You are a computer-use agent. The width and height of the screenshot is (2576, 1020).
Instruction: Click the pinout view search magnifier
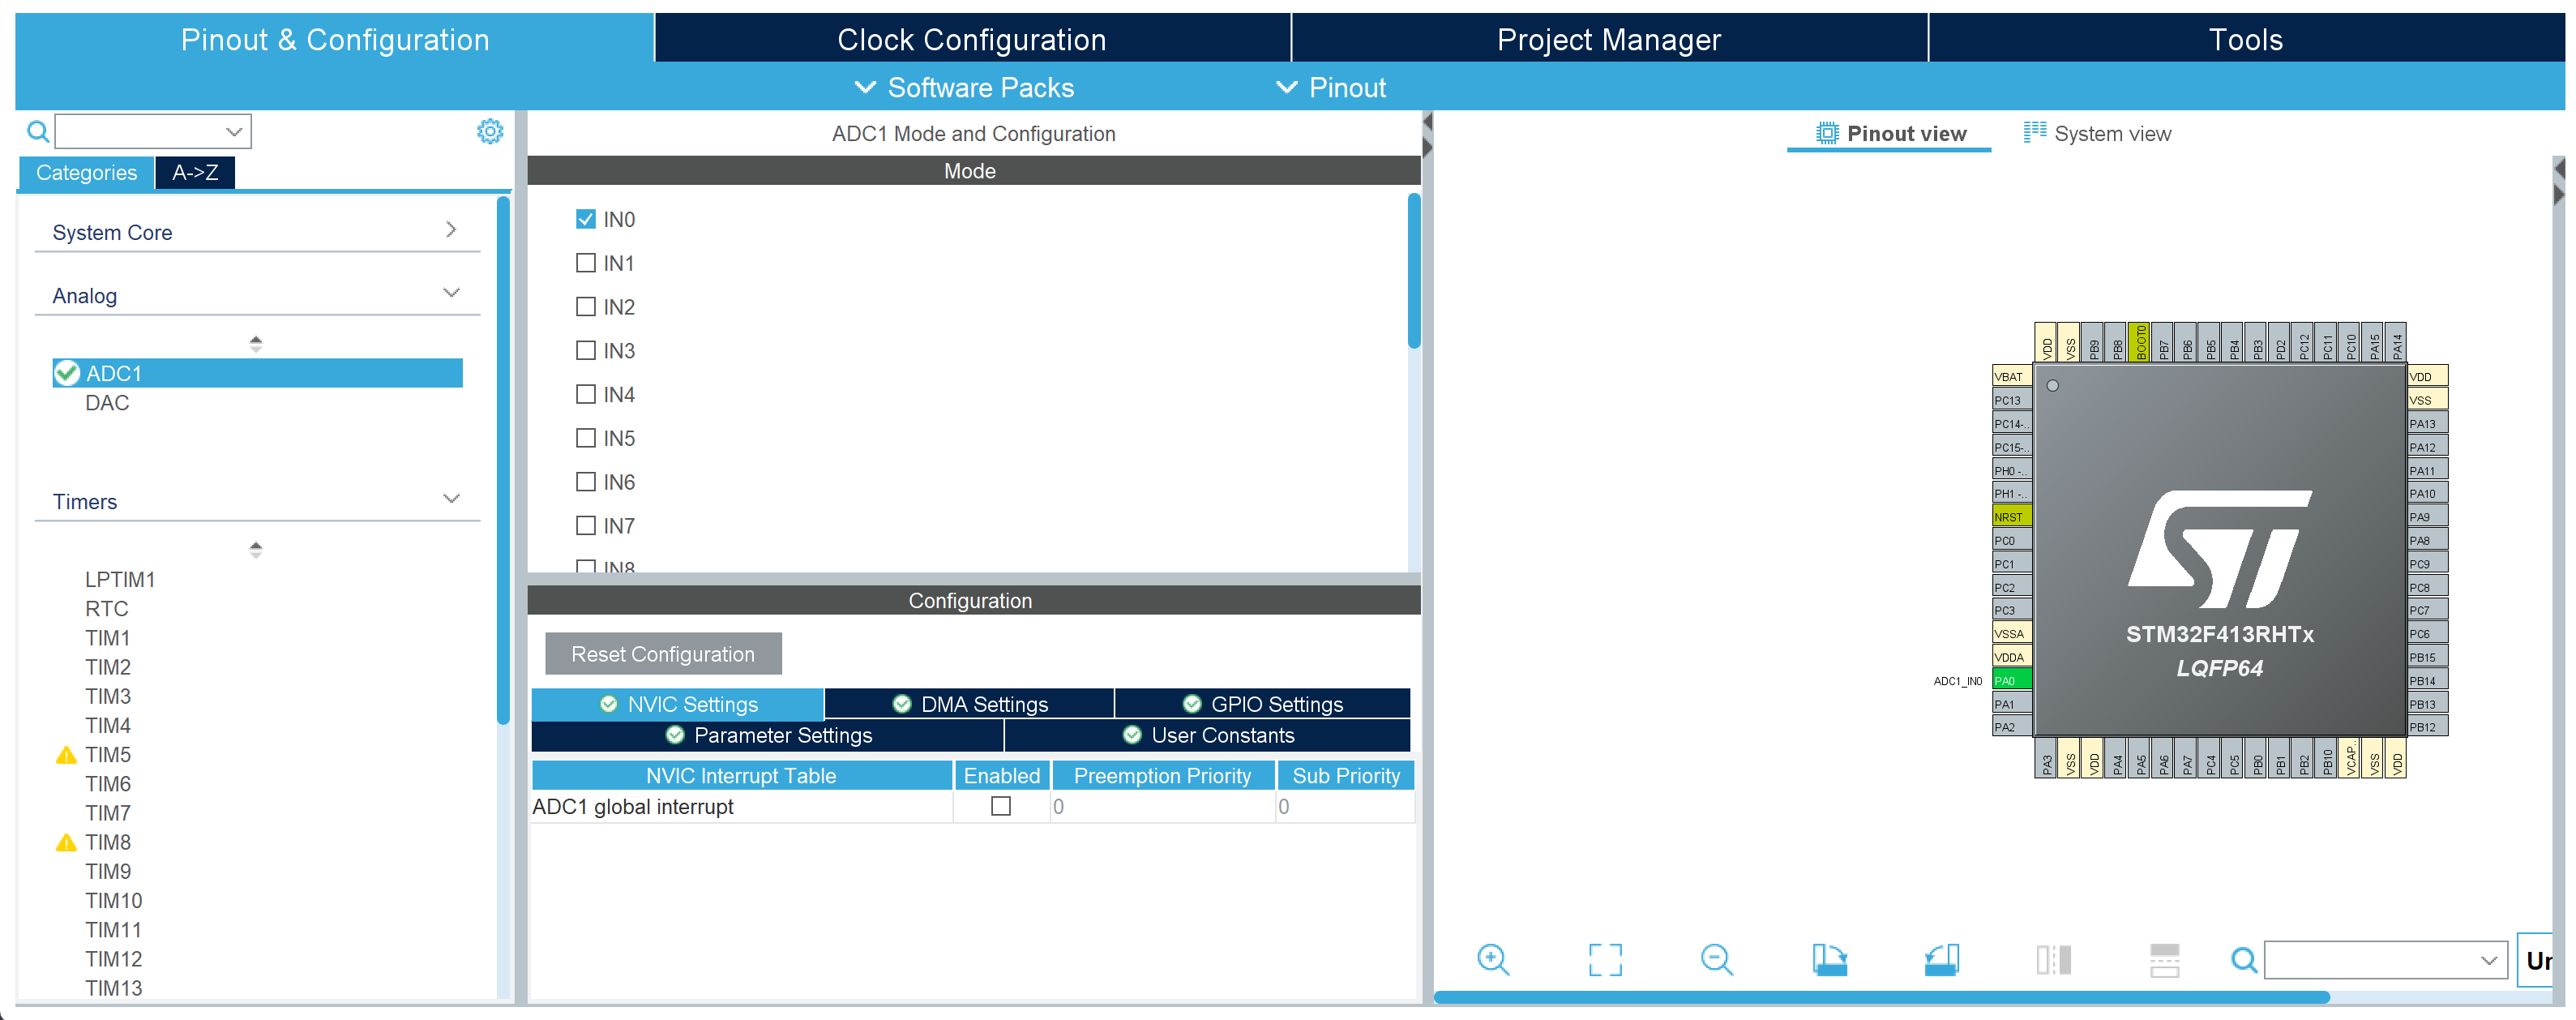point(2243,960)
